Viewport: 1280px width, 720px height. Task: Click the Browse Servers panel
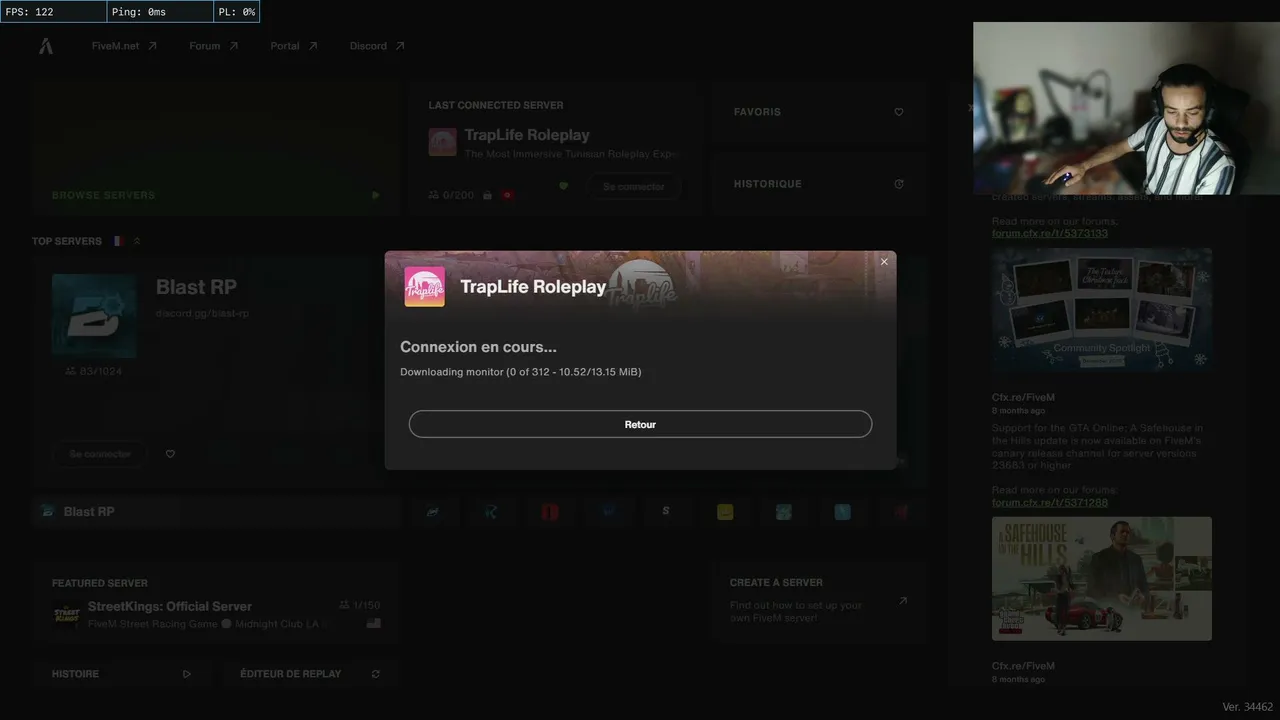click(215, 148)
